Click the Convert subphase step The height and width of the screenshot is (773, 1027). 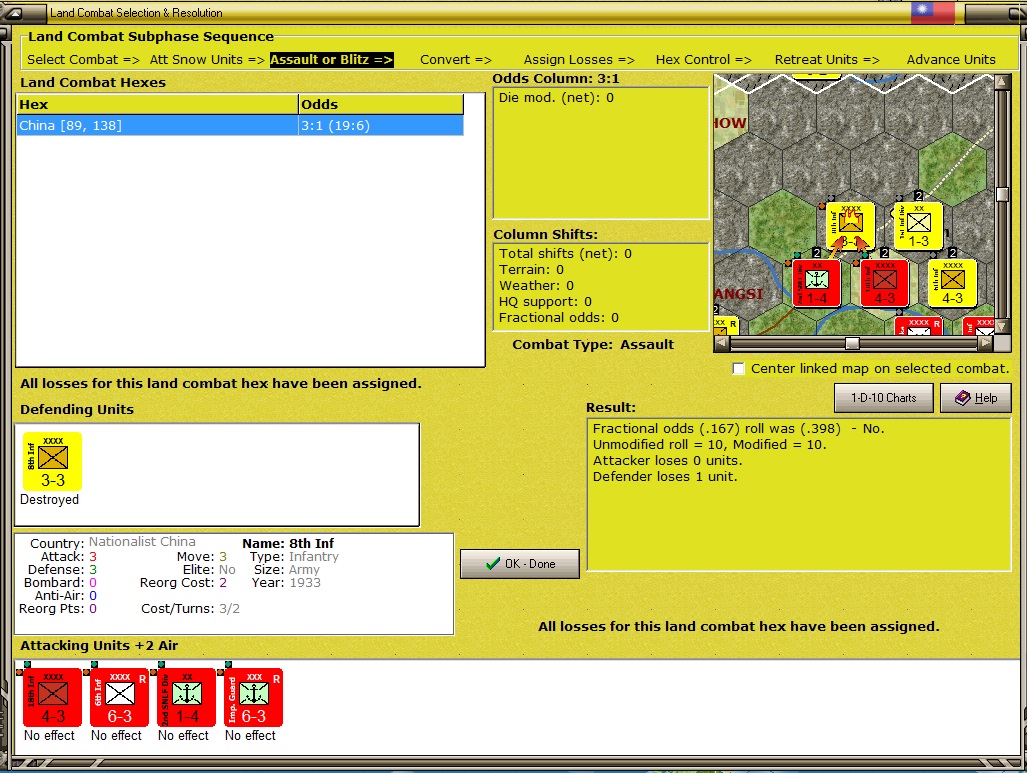[x=456, y=60]
